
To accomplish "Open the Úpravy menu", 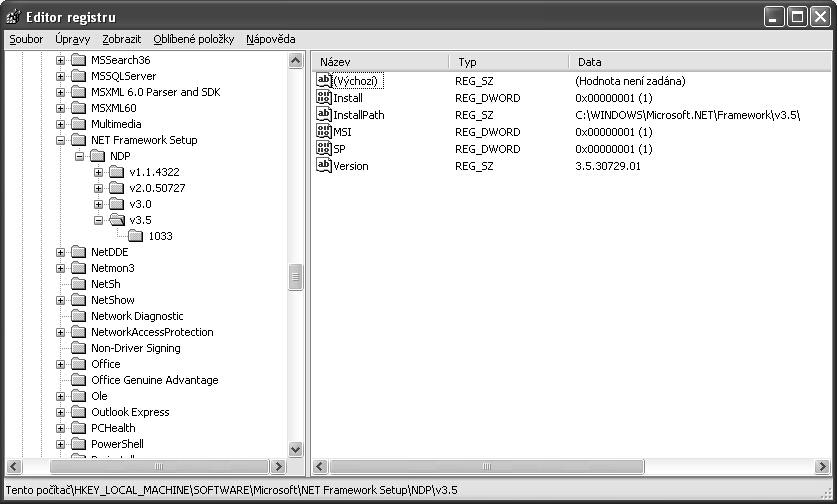I will 73,40.
